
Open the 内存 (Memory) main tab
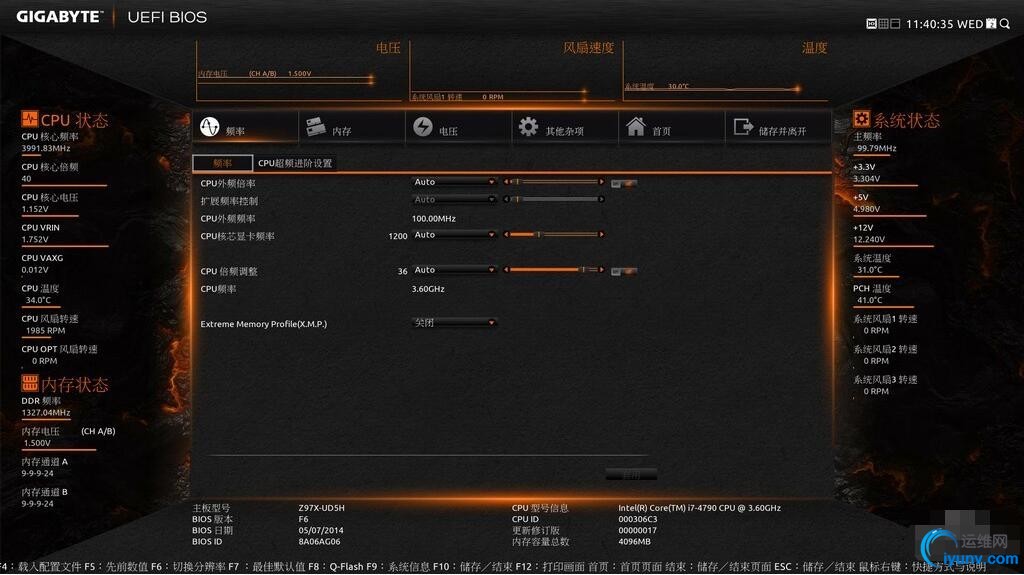tap(351, 127)
